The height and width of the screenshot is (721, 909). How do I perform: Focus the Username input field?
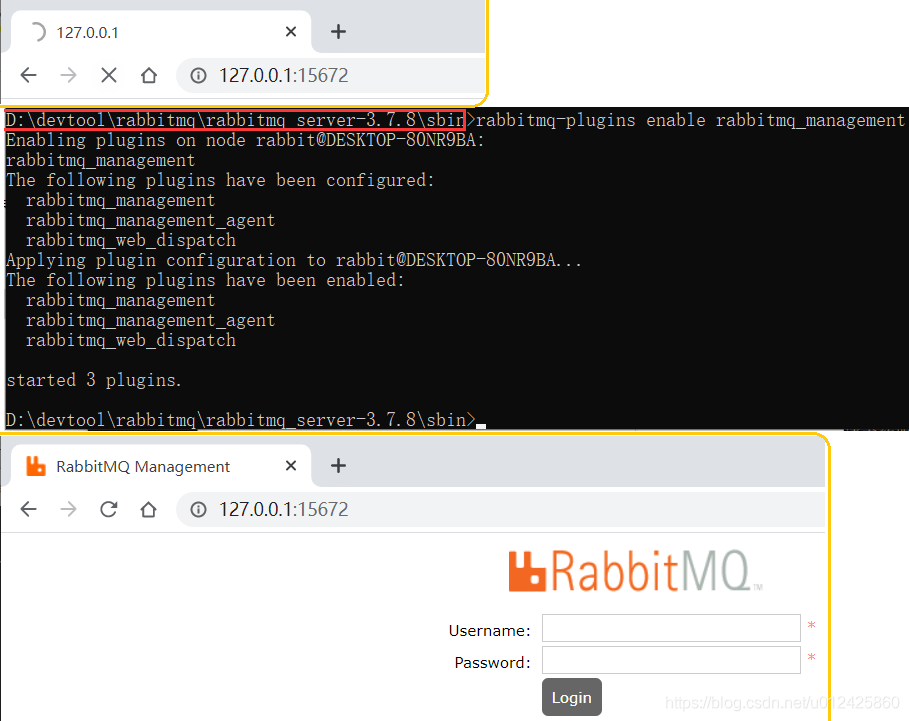[671, 628]
